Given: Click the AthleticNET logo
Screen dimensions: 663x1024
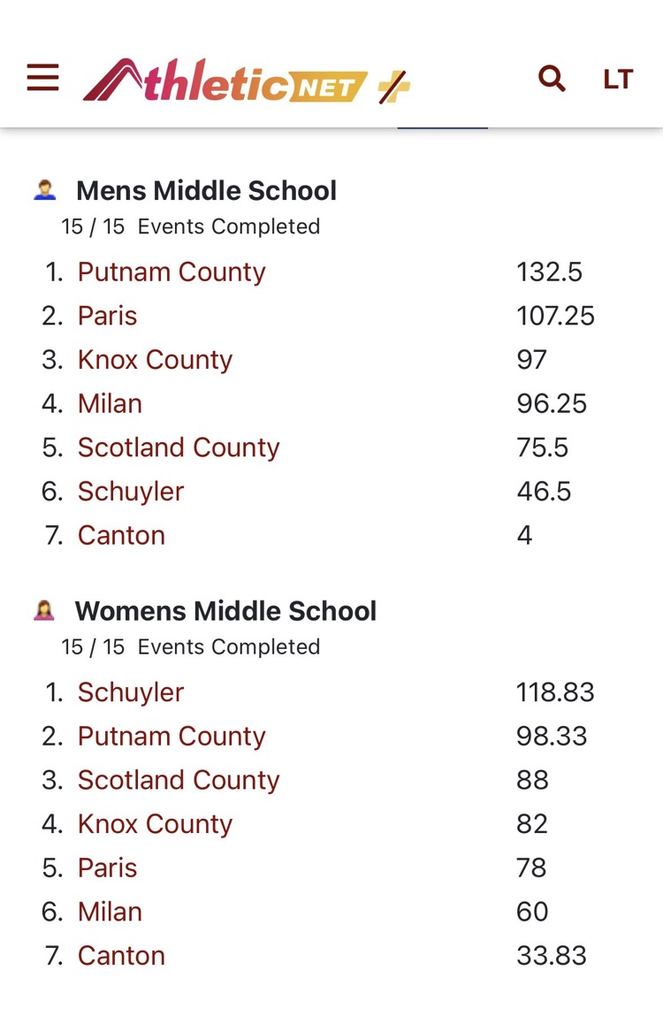Looking at the screenshot, I should tap(225, 81).
